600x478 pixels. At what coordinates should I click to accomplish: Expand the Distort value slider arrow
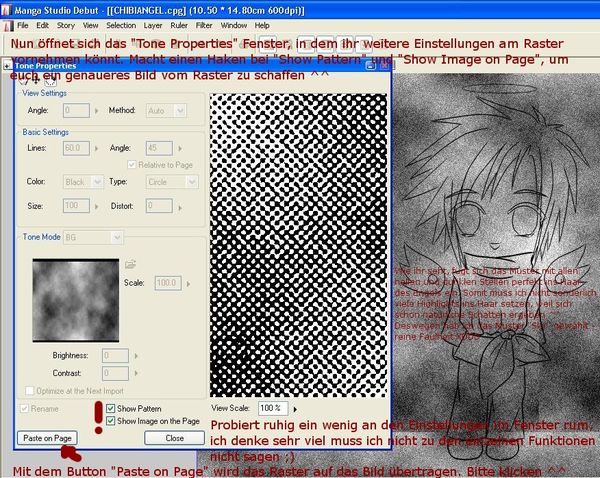coord(180,207)
